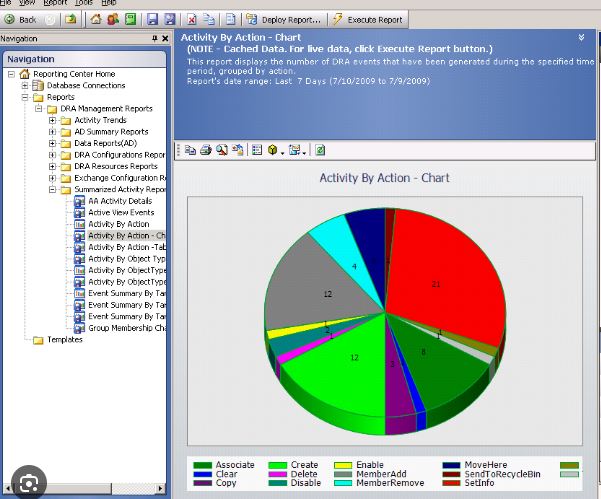The width and height of the screenshot is (601, 499).
Task: Close the Navigation panel
Action: [165, 38]
